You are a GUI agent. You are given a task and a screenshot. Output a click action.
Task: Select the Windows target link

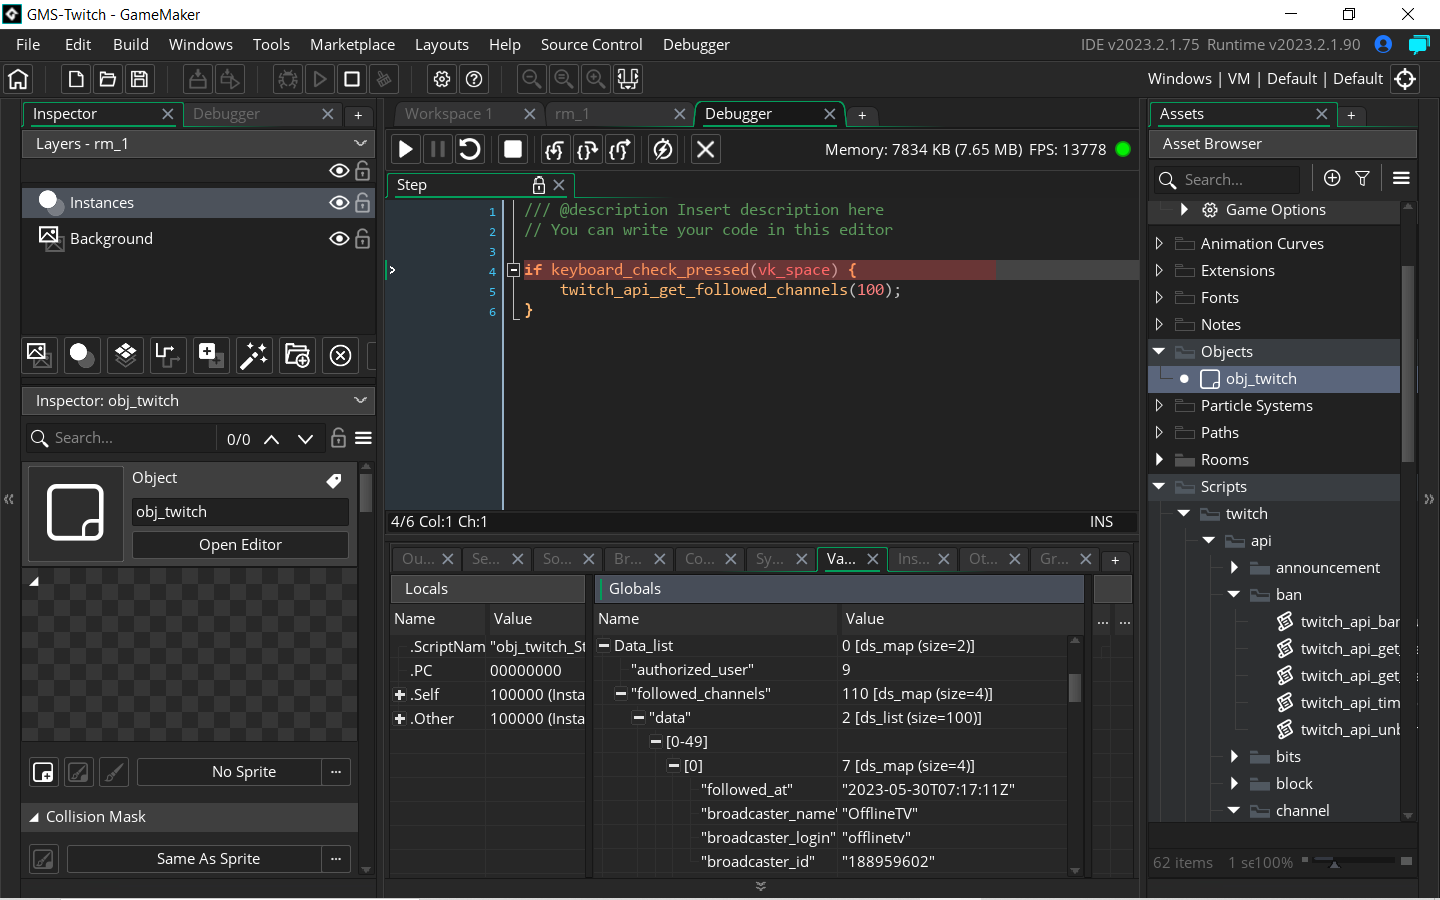pos(1179,79)
